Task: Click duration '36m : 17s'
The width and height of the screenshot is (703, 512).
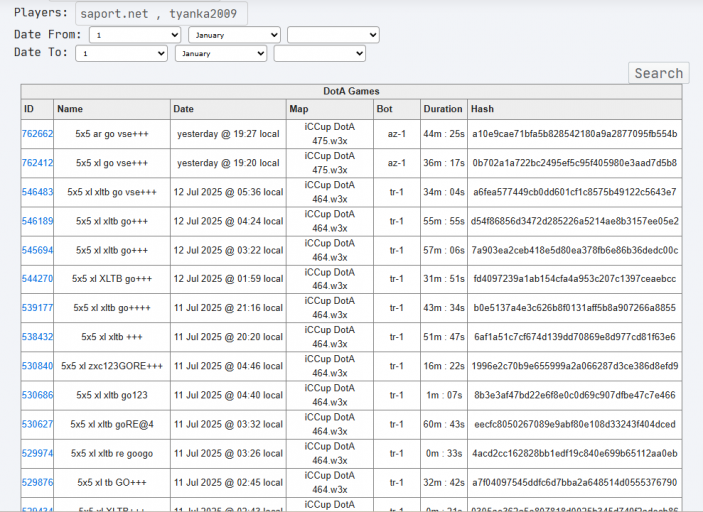Action: pos(444,163)
